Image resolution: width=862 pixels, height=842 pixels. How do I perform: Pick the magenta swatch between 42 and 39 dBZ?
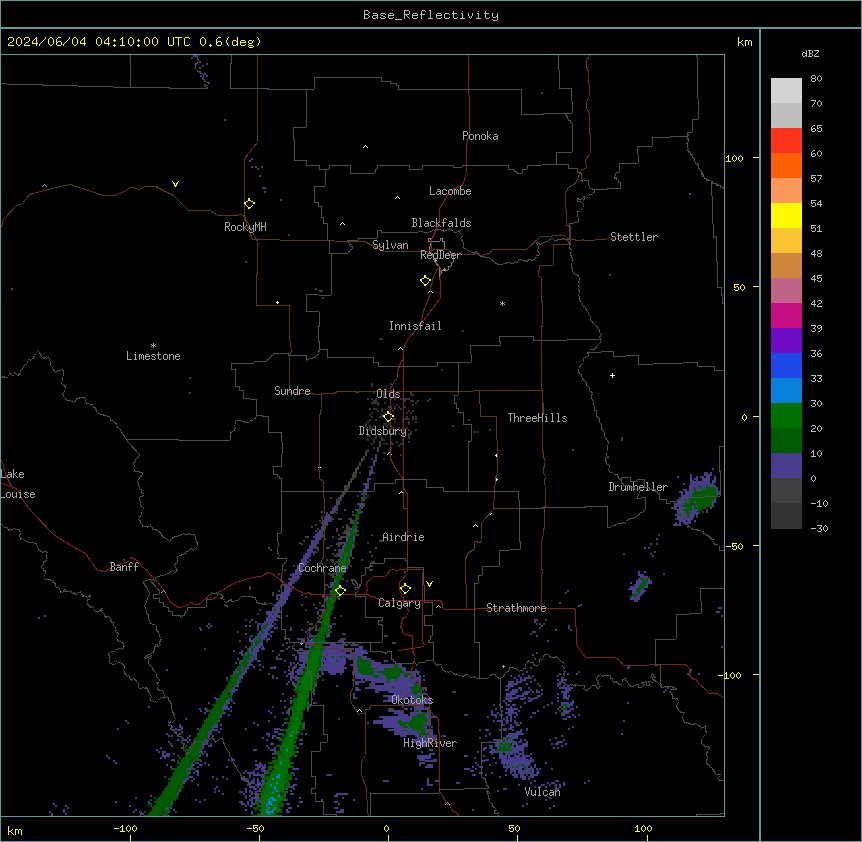point(786,316)
